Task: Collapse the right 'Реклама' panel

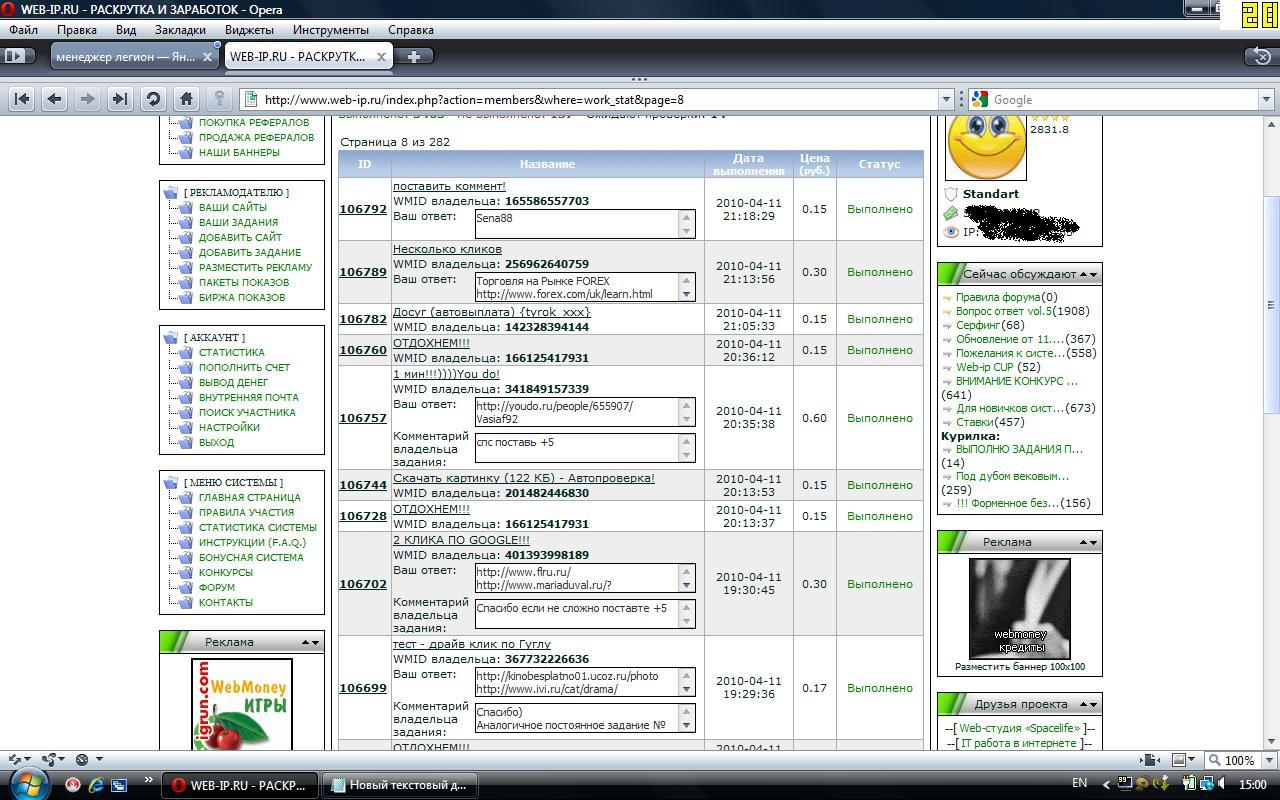Action: click(x=1087, y=542)
